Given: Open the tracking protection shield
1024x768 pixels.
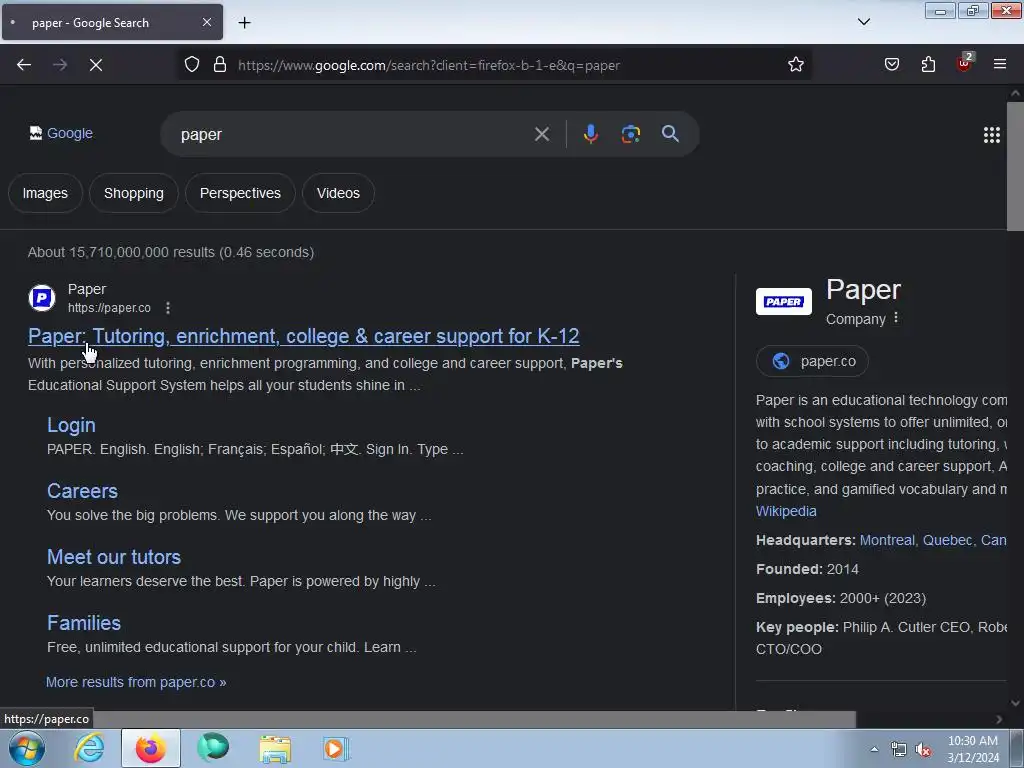Looking at the screenshot, I should [191, 65].
